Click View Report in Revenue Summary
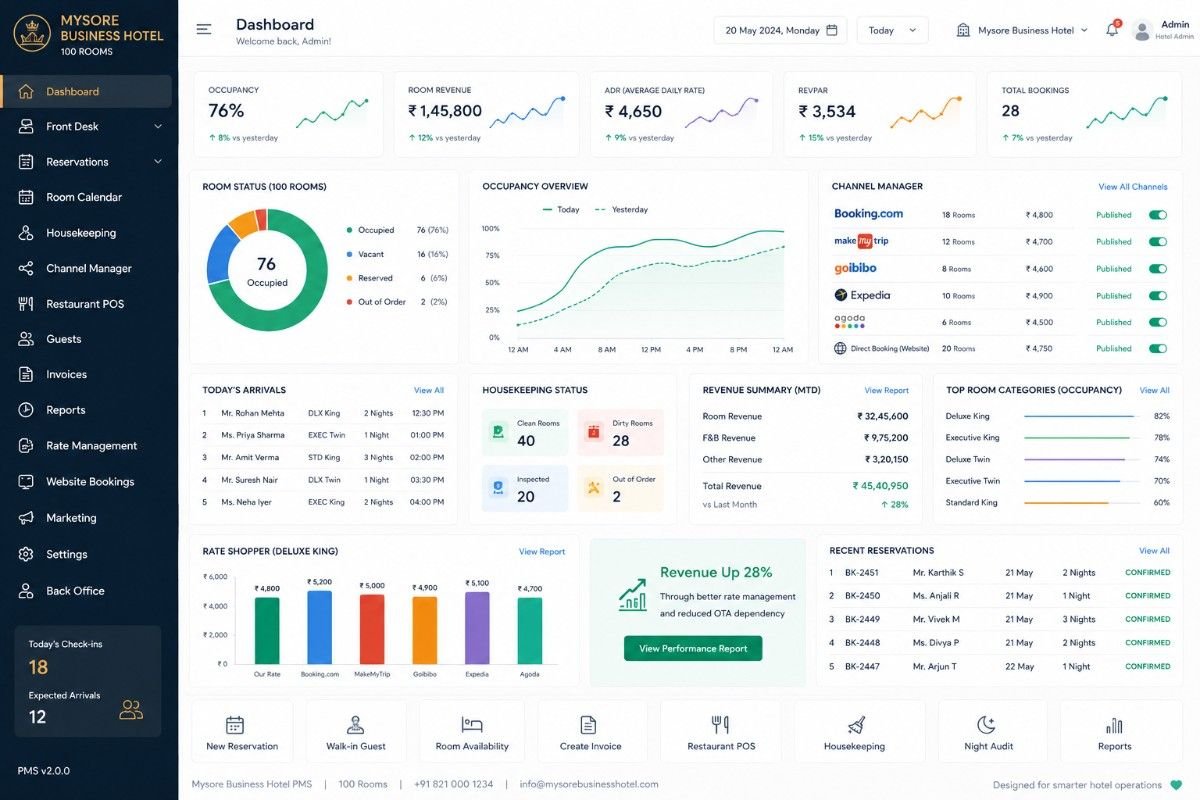1200x800 pixels. point(887,391)
